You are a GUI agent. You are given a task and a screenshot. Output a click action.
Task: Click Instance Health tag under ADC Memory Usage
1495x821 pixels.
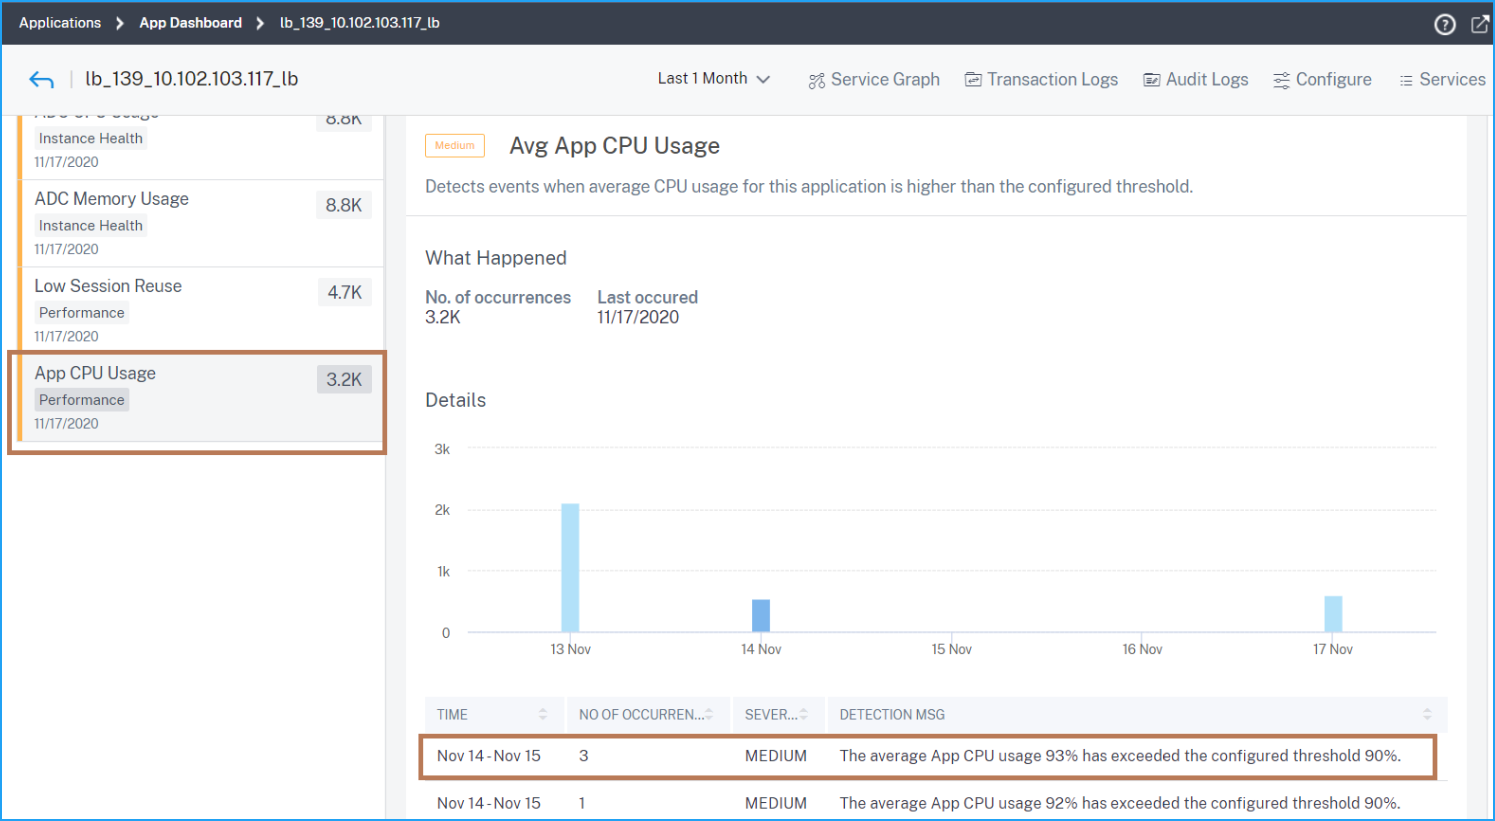pyautogui.click(x=91, y=226)
